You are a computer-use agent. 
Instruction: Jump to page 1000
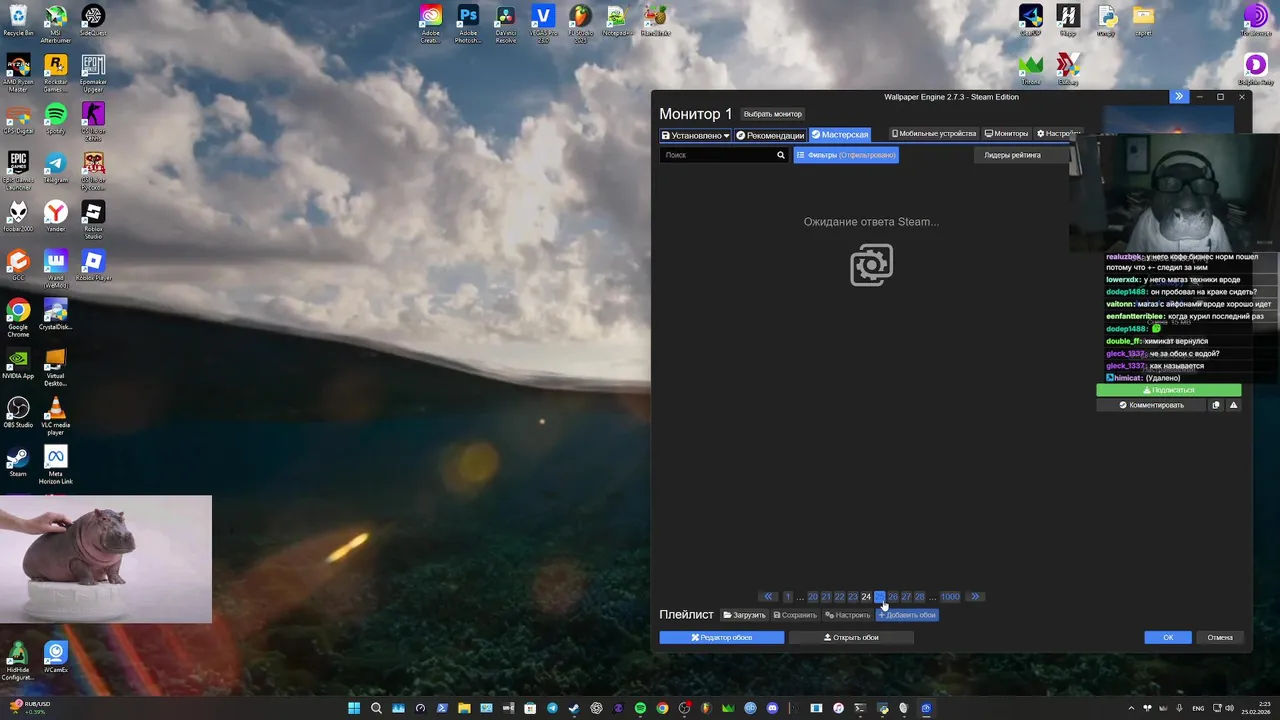(950, 597)
